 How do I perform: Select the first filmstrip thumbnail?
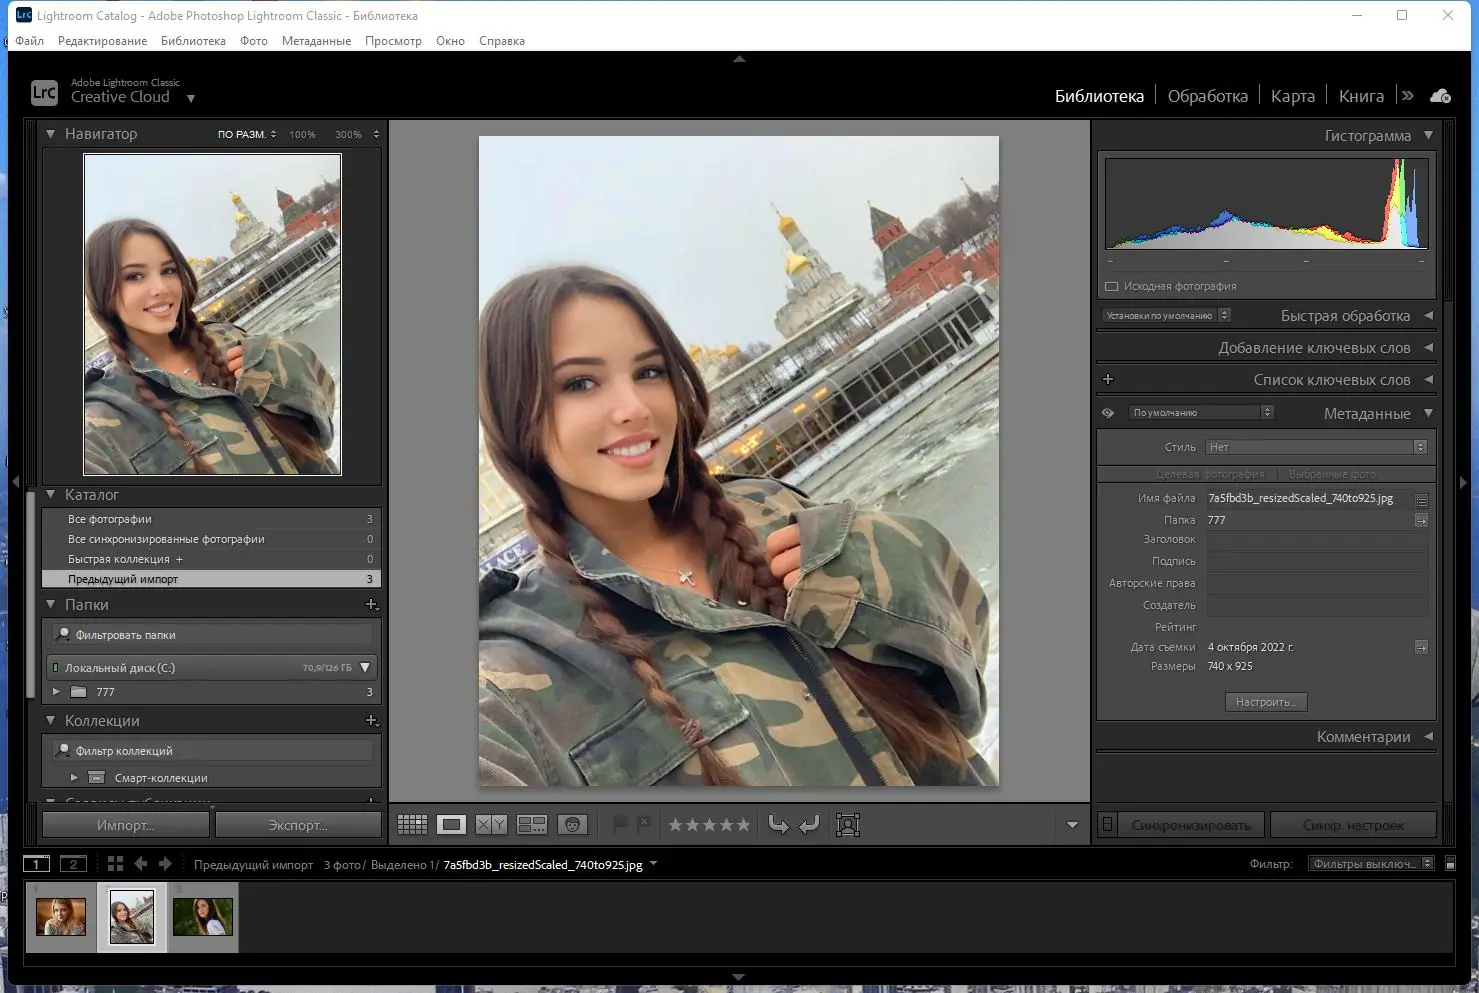pos(61,917)
